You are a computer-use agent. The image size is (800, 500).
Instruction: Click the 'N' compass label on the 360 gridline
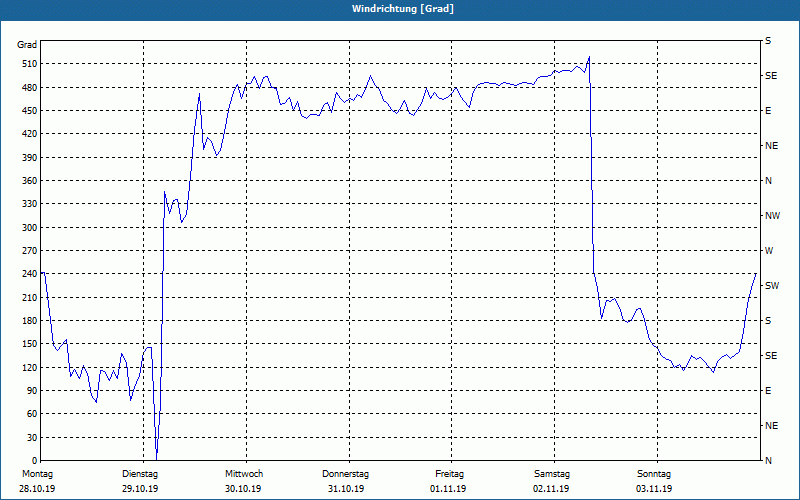point(769,181)
